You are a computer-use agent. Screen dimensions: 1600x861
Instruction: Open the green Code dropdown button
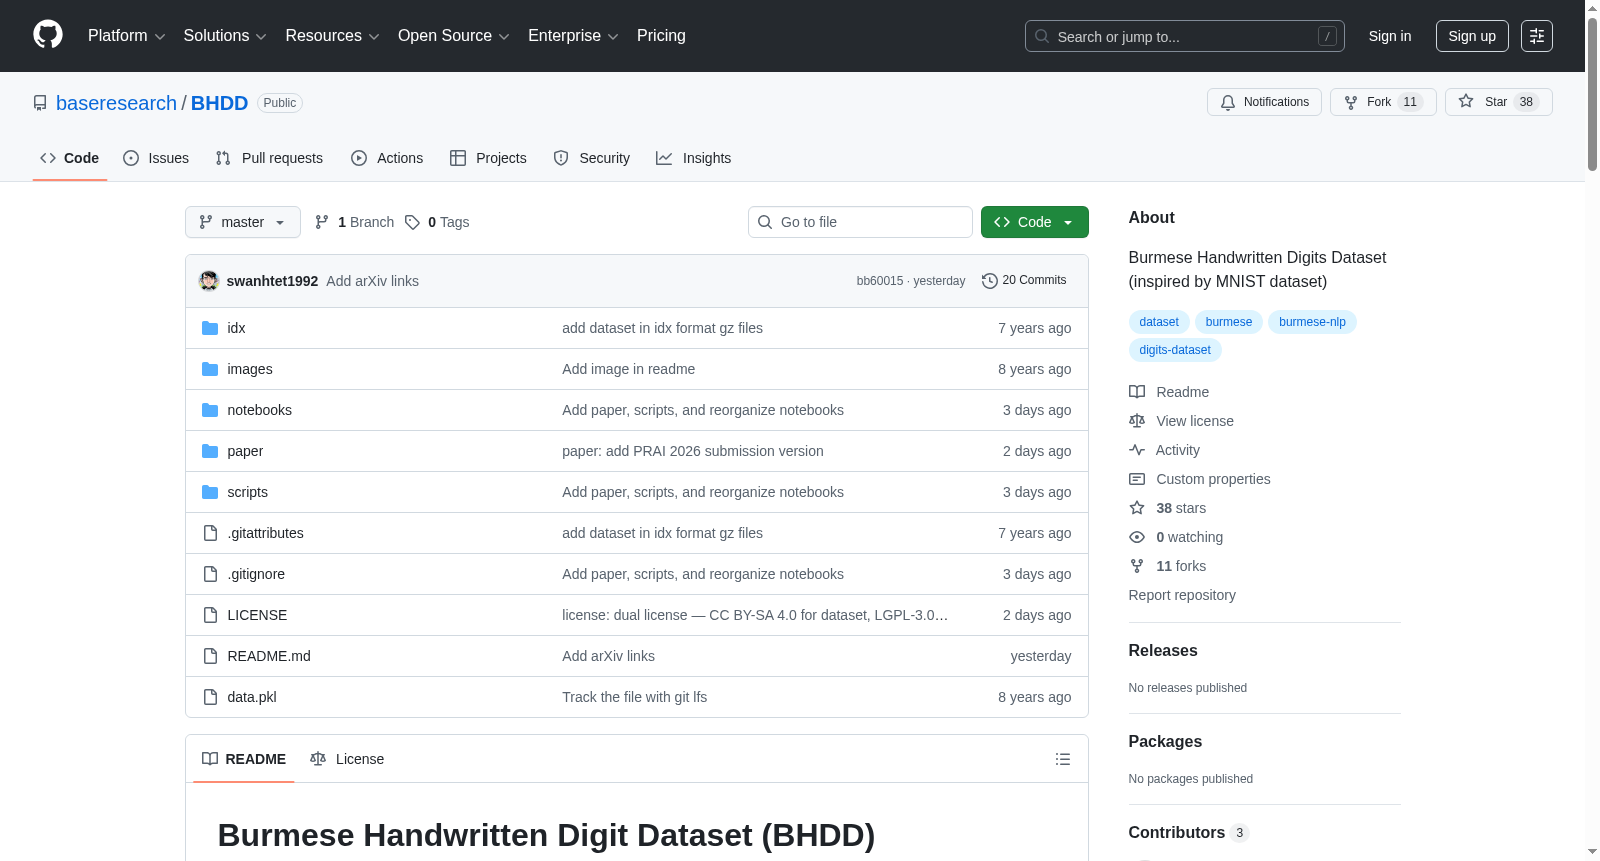click(x=1035, y=222)
